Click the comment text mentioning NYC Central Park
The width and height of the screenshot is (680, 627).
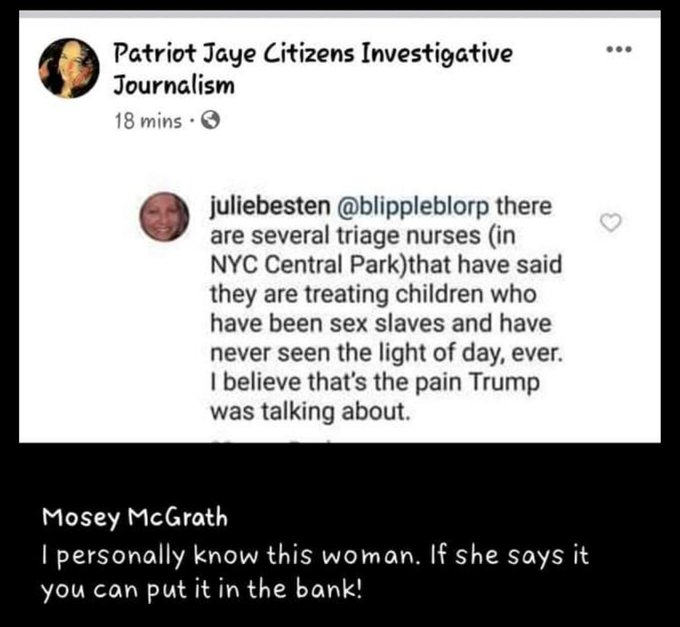click(386, 309)
